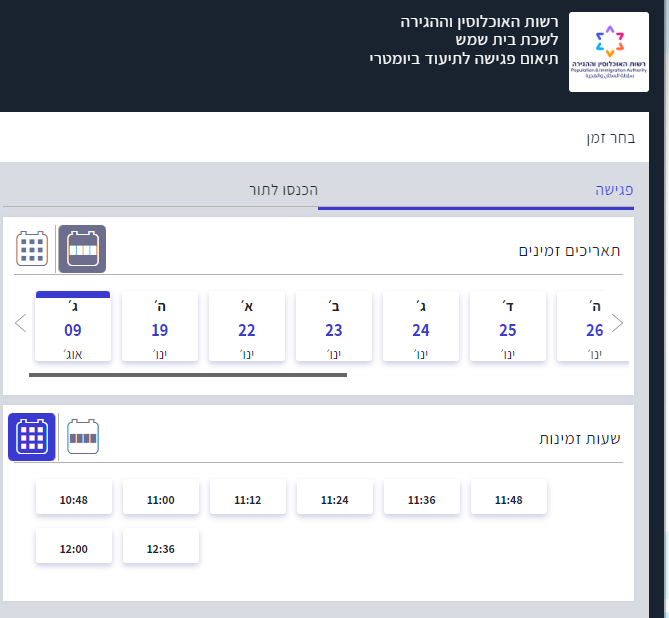Pick date 22 ינו׳
This screenshot has width=669, height=618.
pyautogui.click(x=247, y=327)
